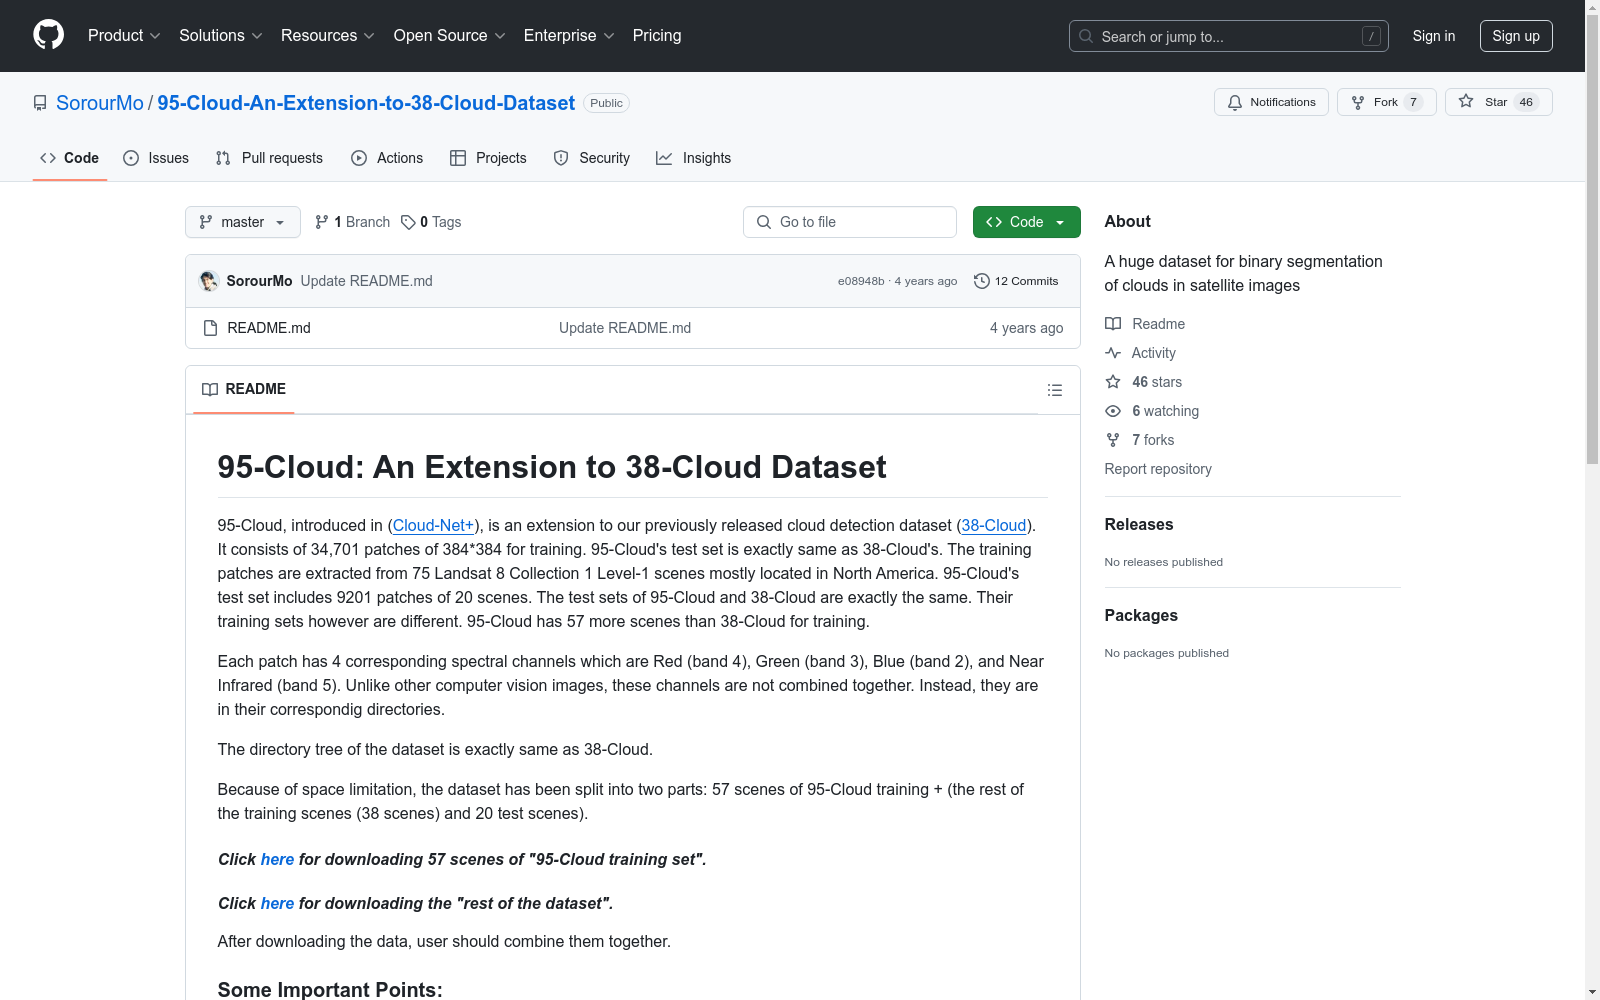Viewport: 1600px width, 1000px height.
Task: Click the Sign in link
Action: pos(1434,36)
